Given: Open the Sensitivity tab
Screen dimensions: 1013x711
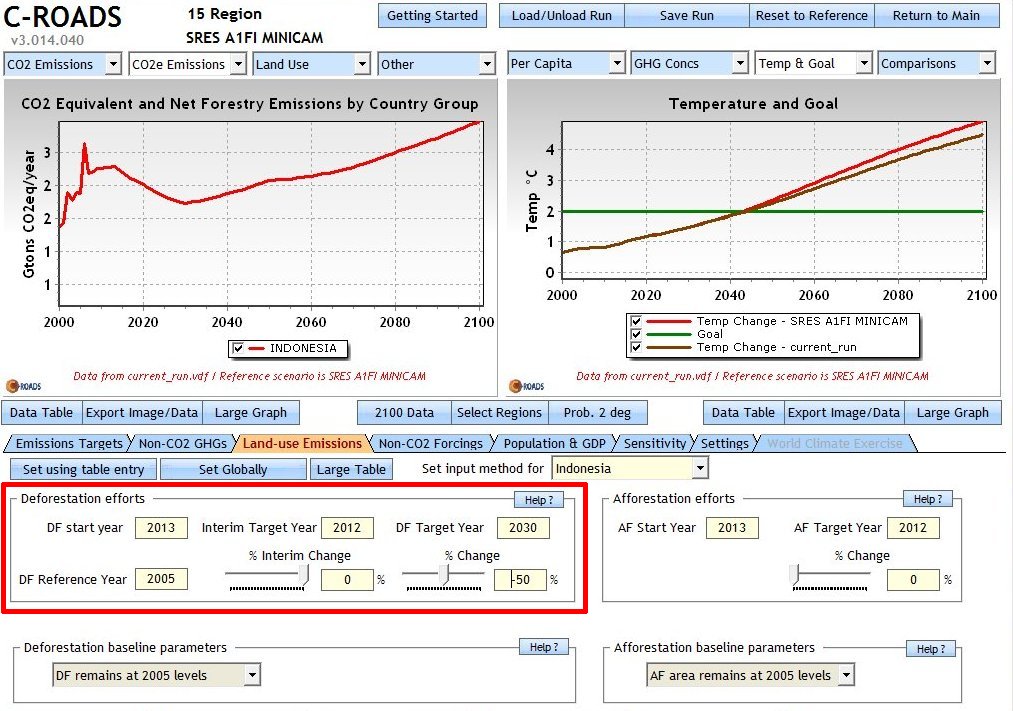Looking at the screenshot, I should [x=654, y=444].
